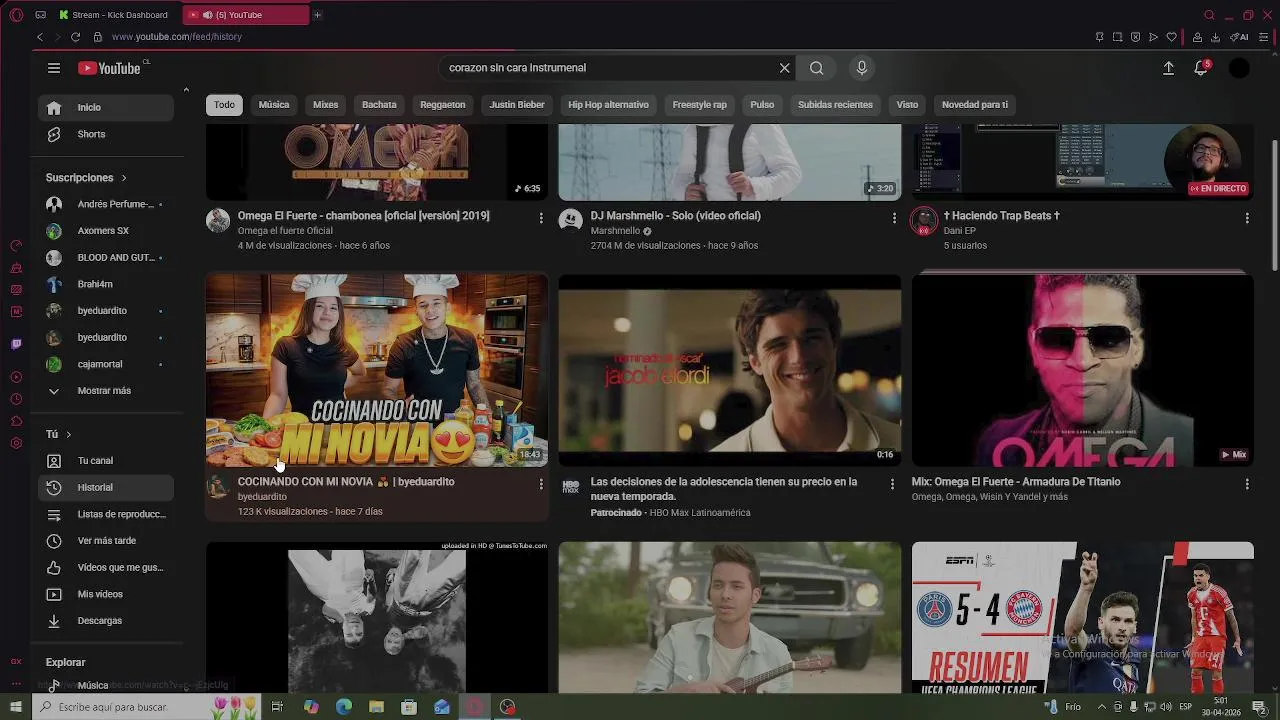The image size is (1280, 720).
Task: Open options menu for Marshmello Solo video
Action: (894, 218)
